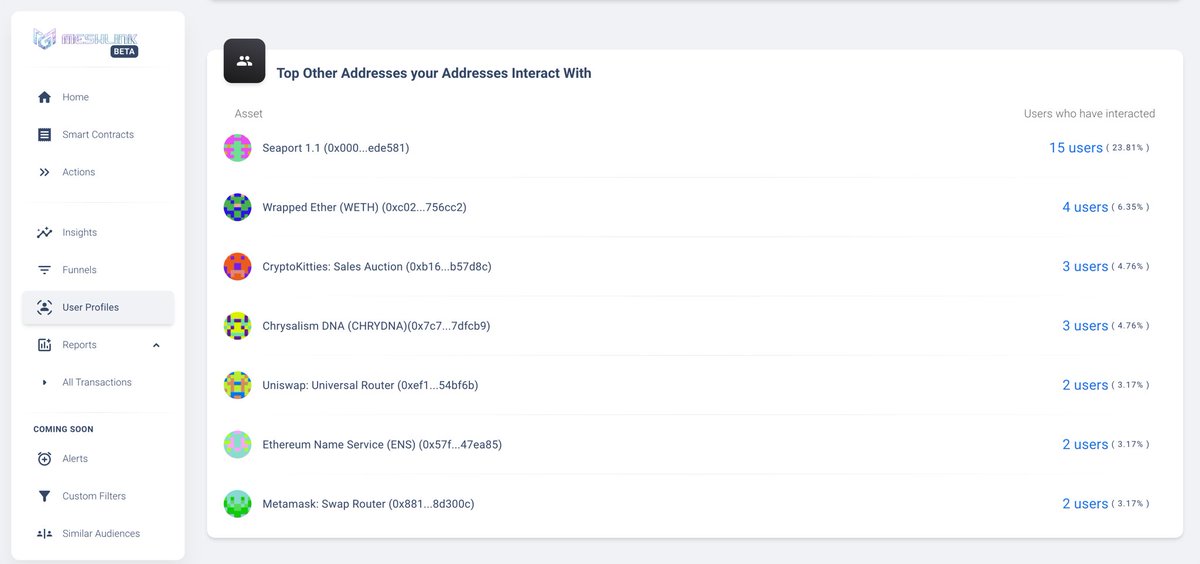Click the Home house icon

coord(44,97)
